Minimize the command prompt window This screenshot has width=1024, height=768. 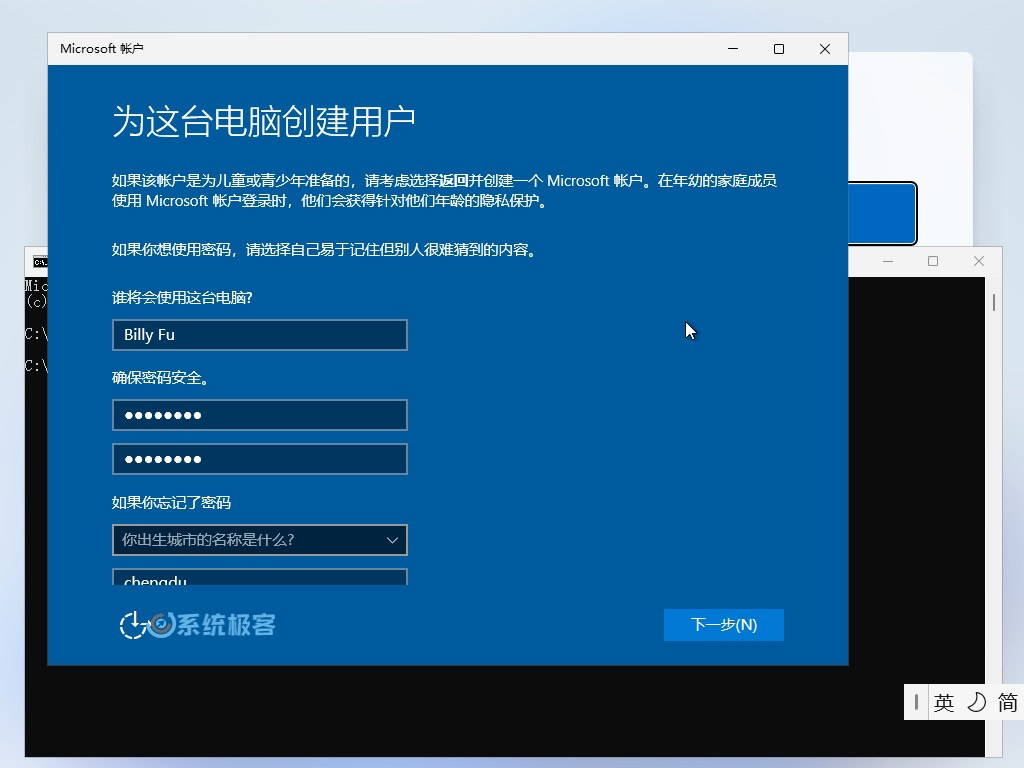pos(888,261)
